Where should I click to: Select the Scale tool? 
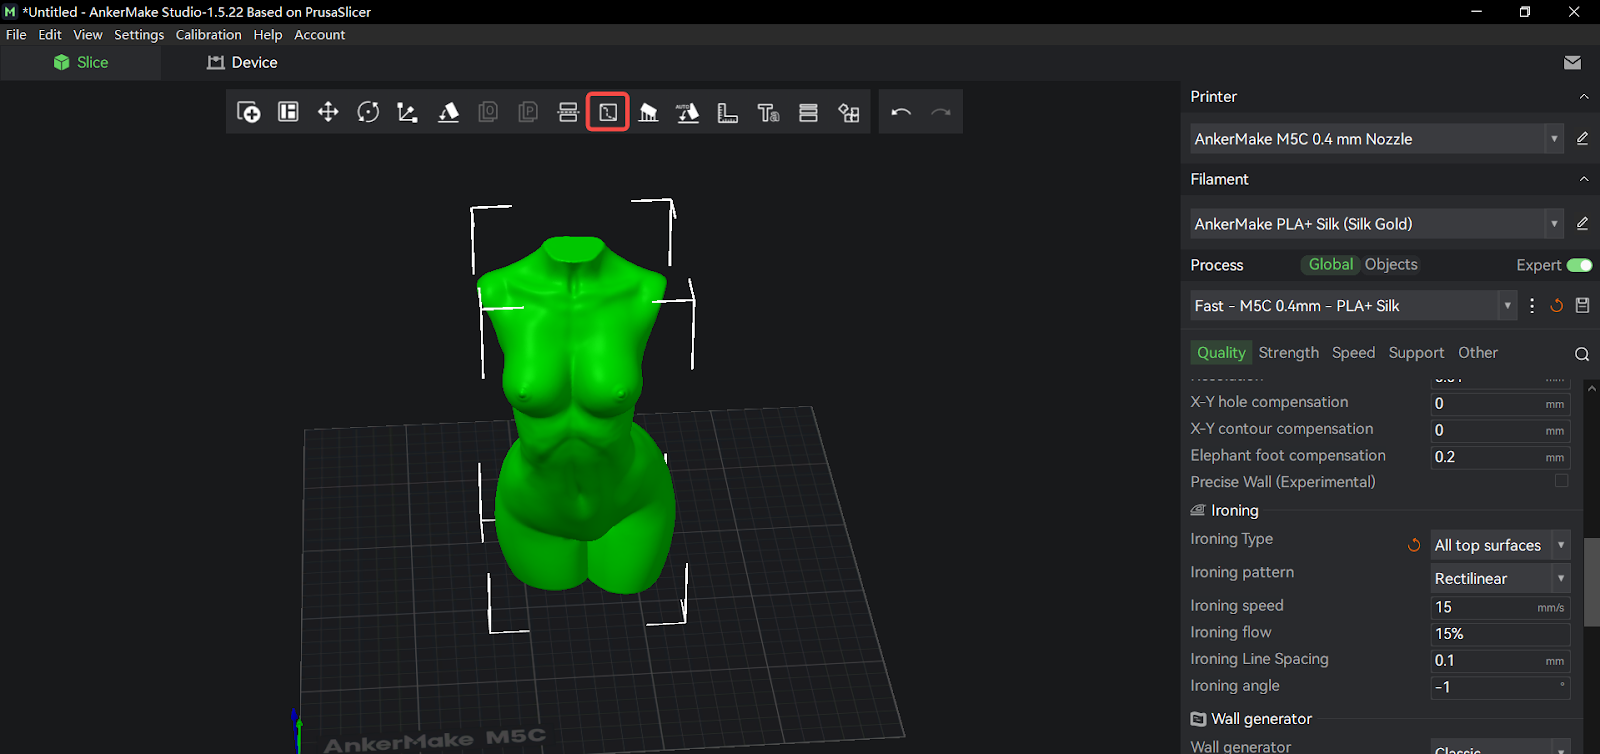[x=407, y=112]
